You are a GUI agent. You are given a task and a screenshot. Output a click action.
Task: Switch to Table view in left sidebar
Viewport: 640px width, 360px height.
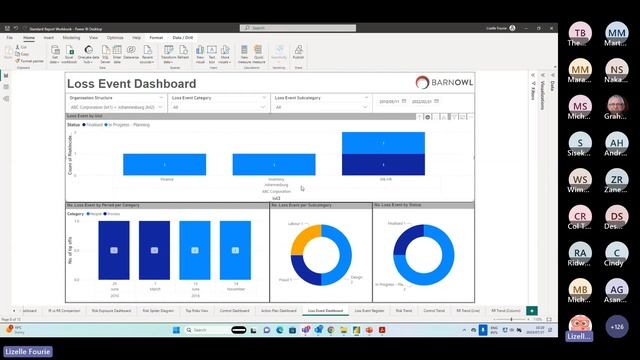click(6, 87)
